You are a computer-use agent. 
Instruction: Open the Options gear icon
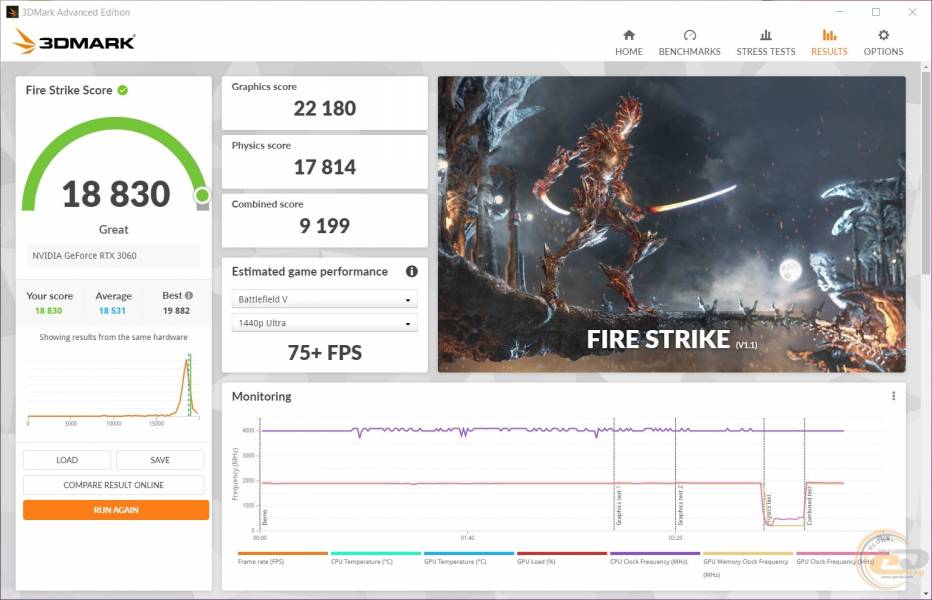[883, 35]
